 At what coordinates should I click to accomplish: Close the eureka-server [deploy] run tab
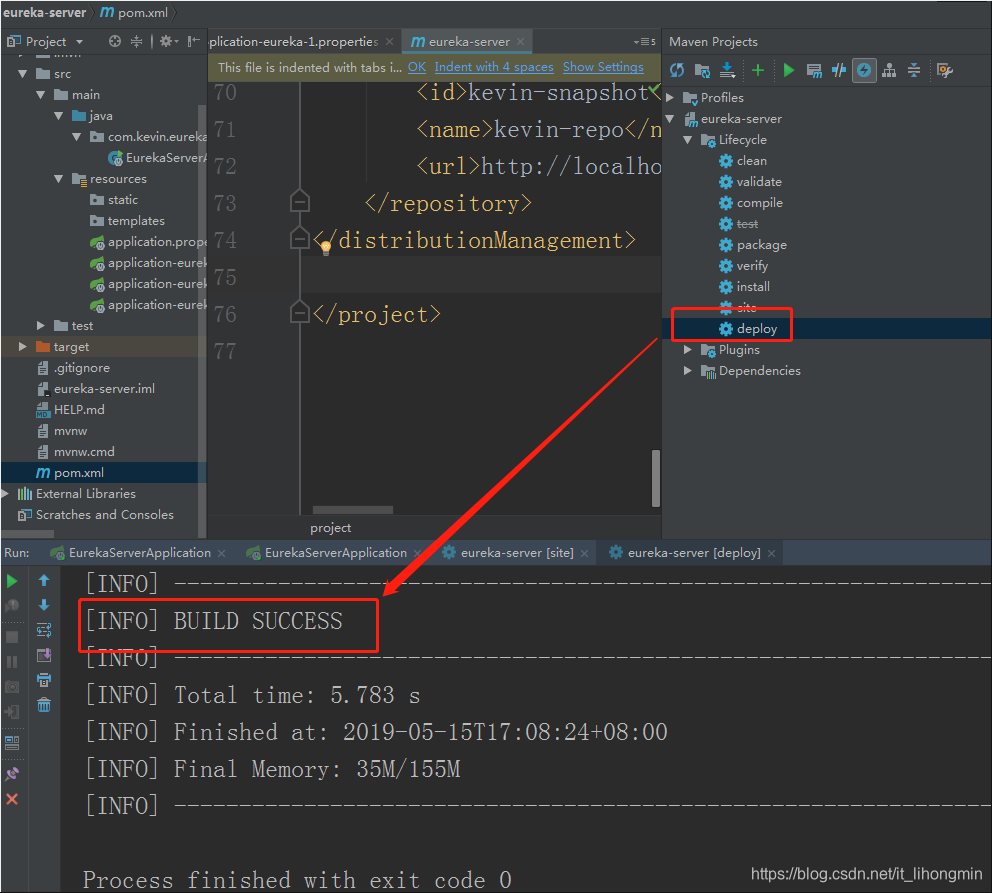coord(772,553)
